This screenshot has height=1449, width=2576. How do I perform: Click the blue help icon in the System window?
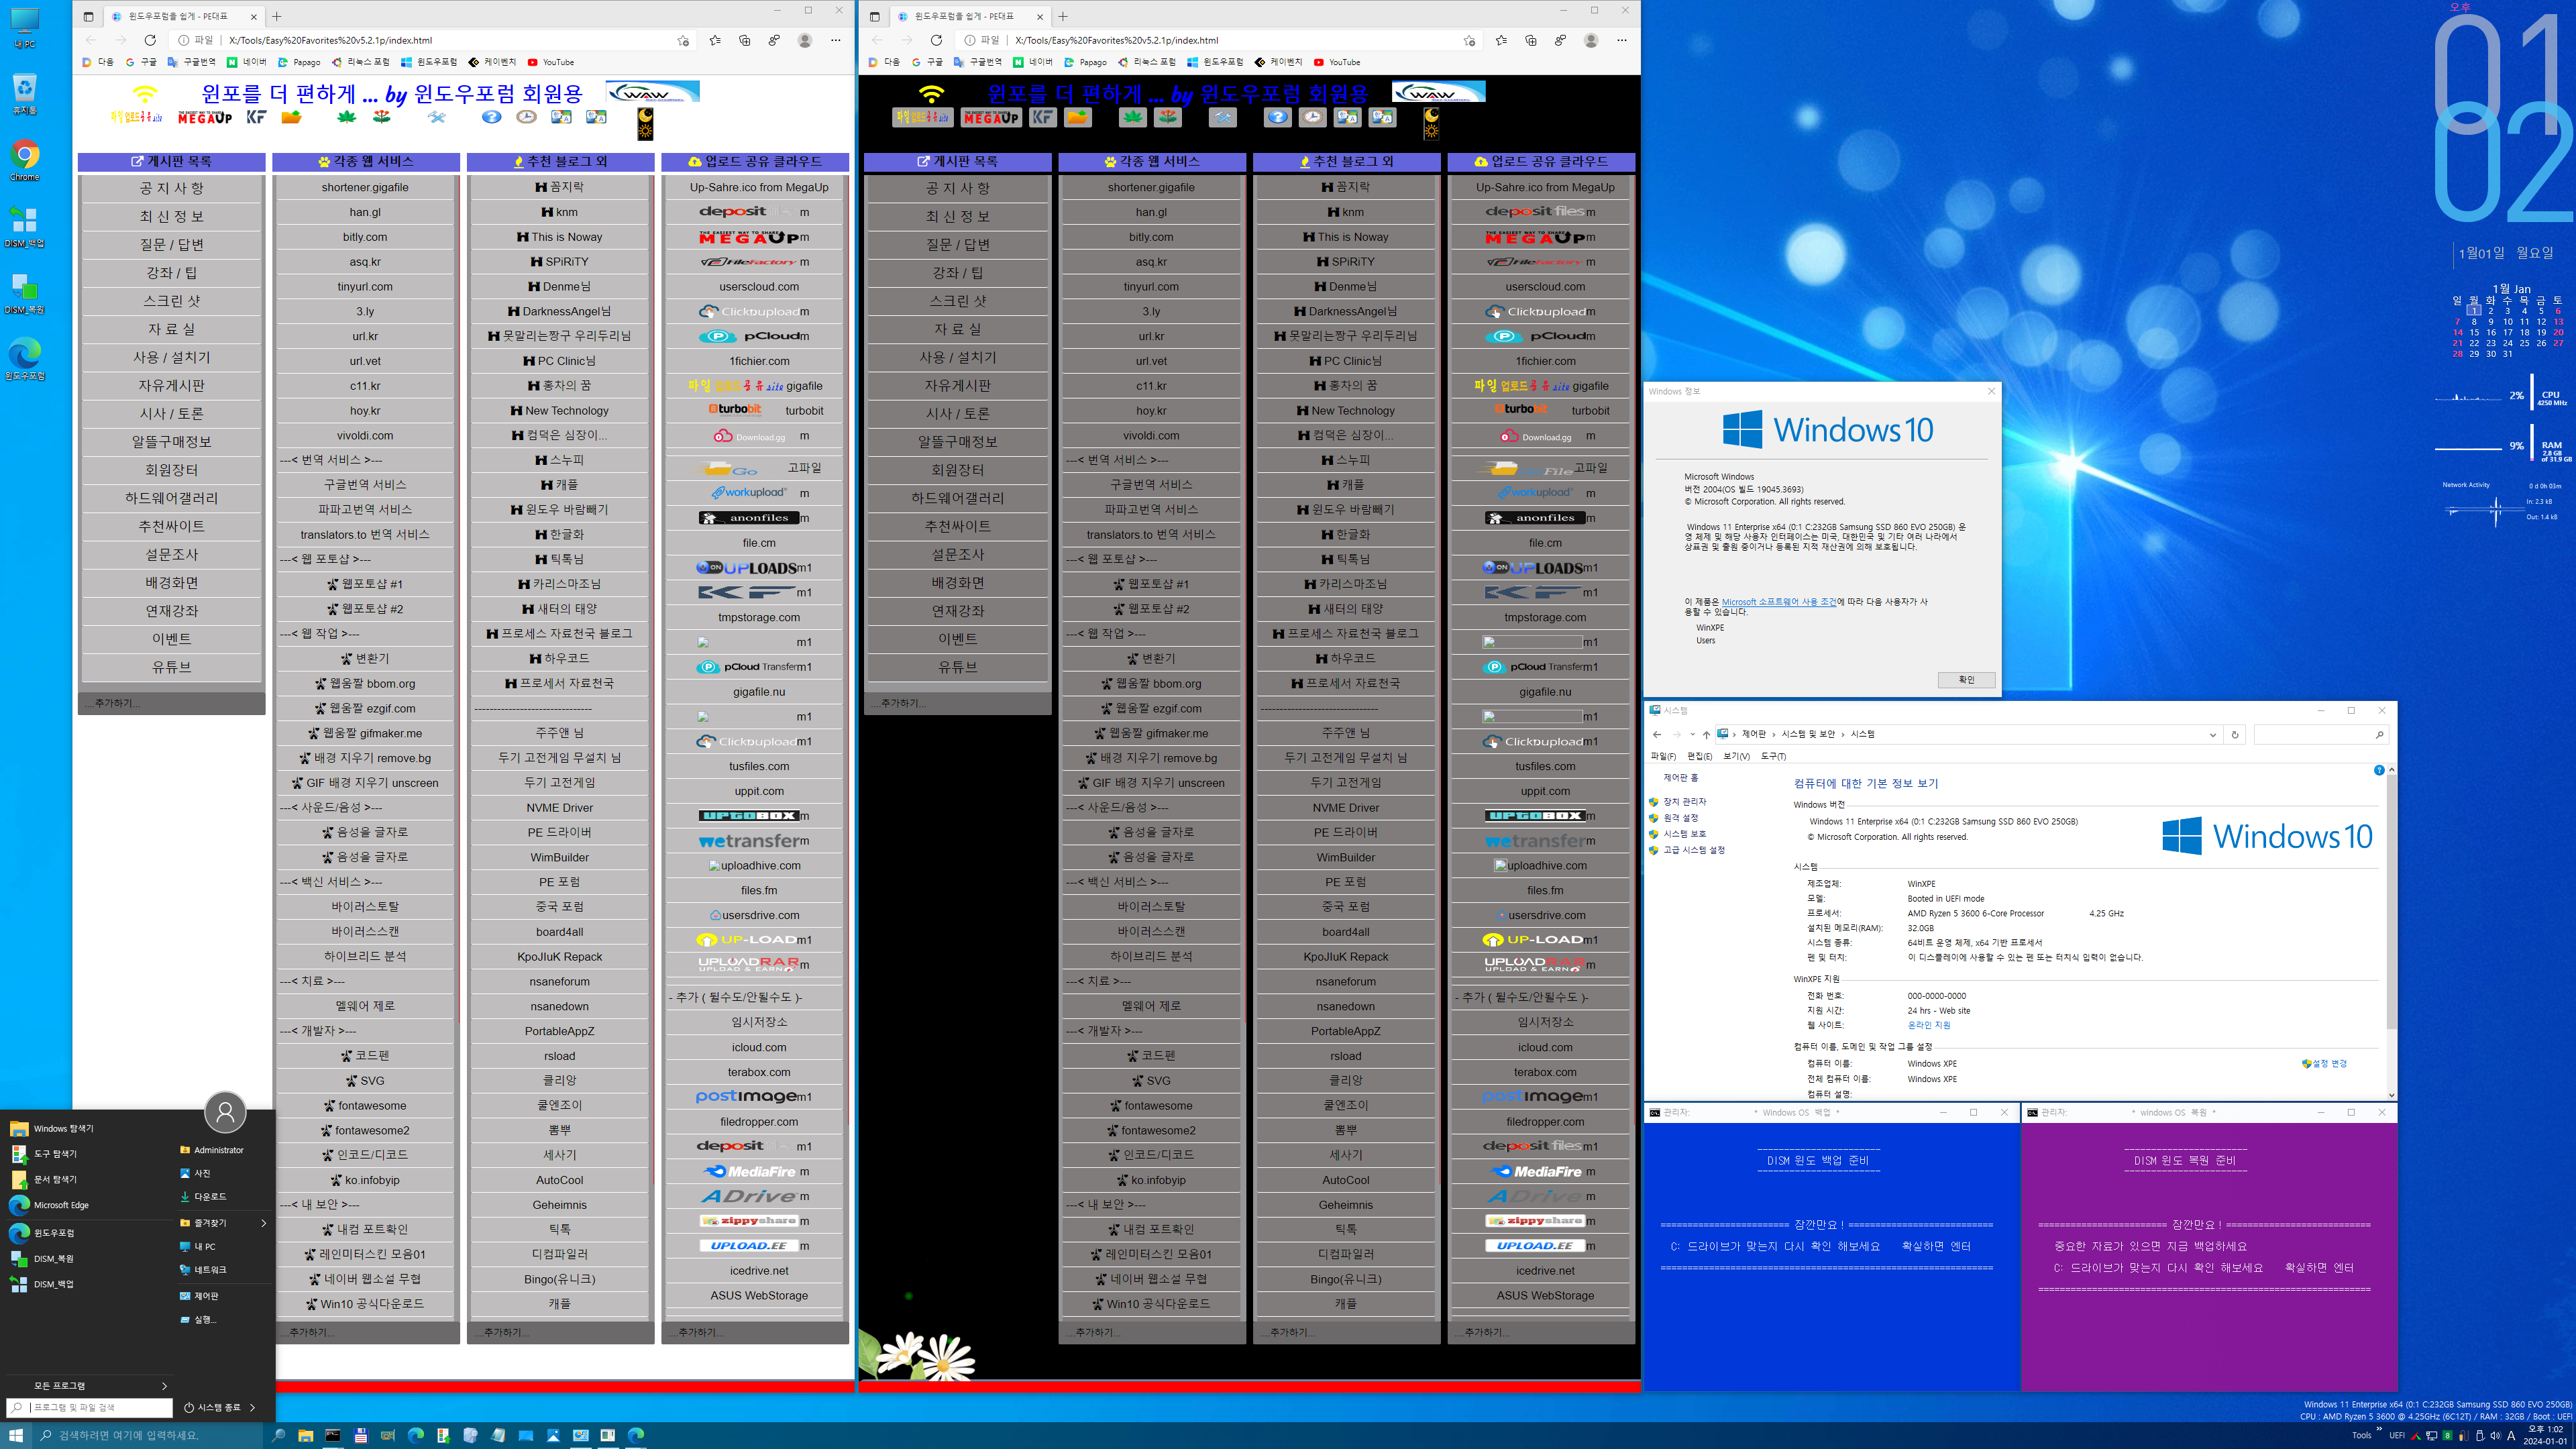(x=2379, y=770)
